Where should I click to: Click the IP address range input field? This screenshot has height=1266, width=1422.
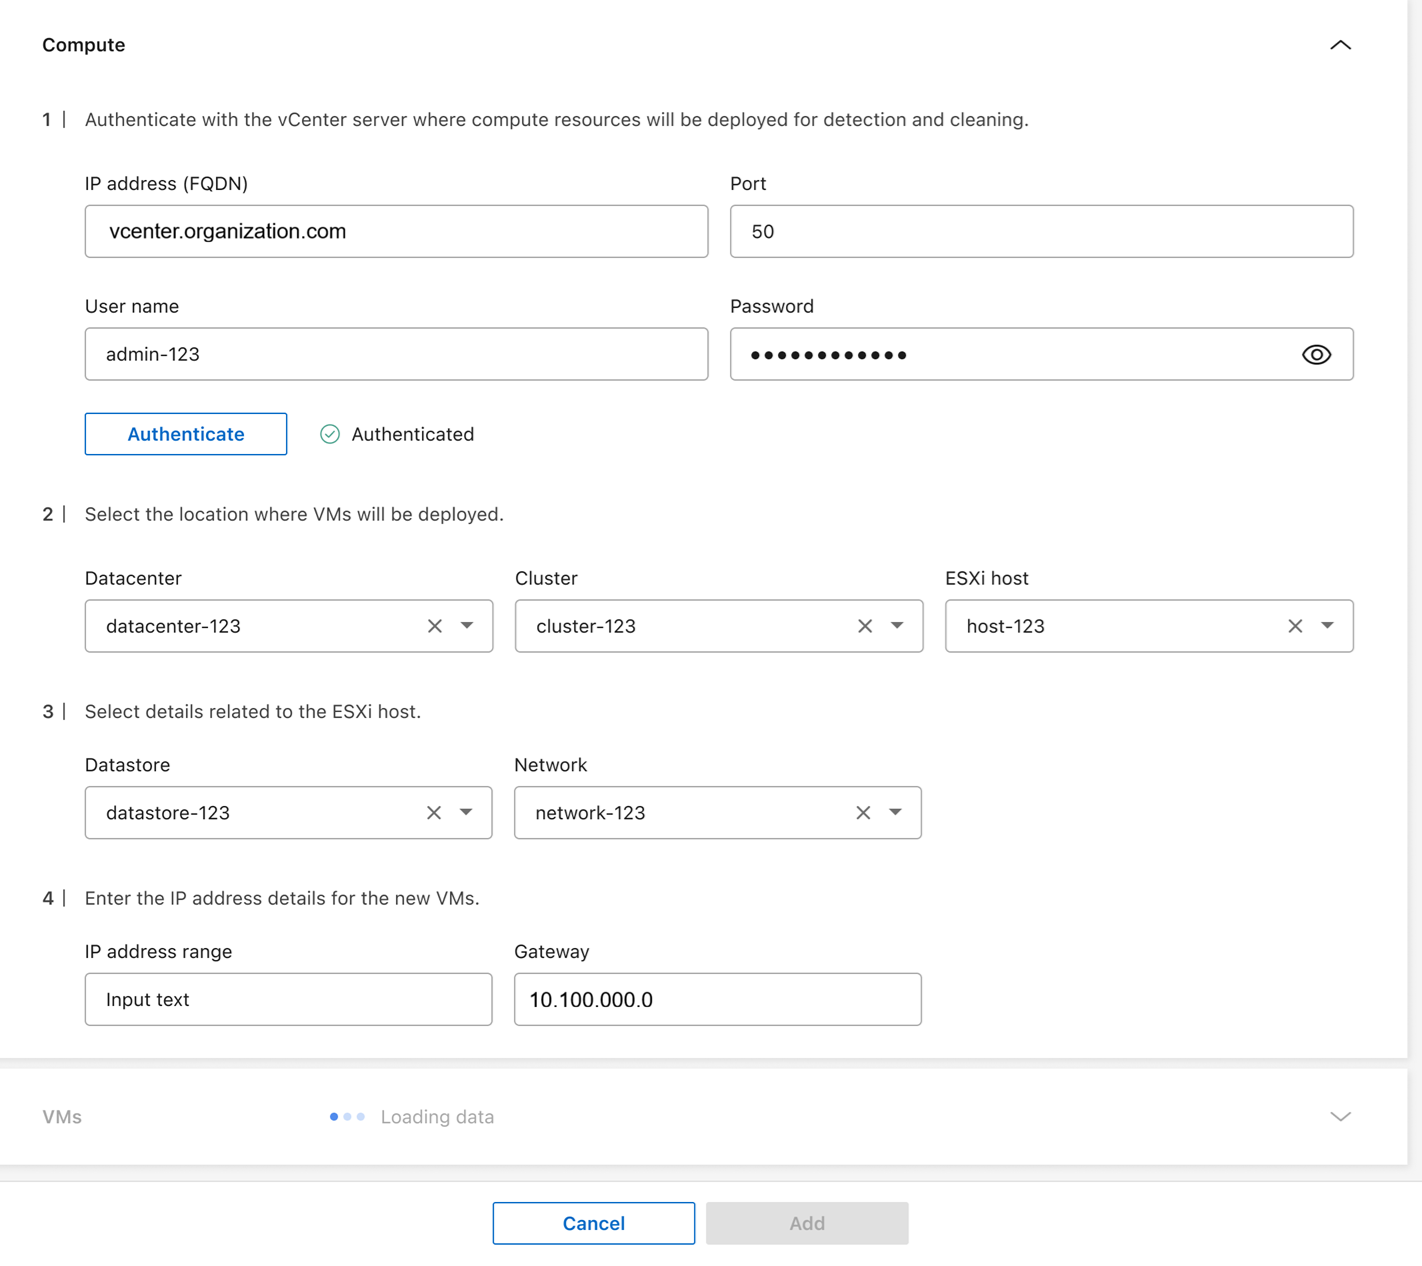288,999
